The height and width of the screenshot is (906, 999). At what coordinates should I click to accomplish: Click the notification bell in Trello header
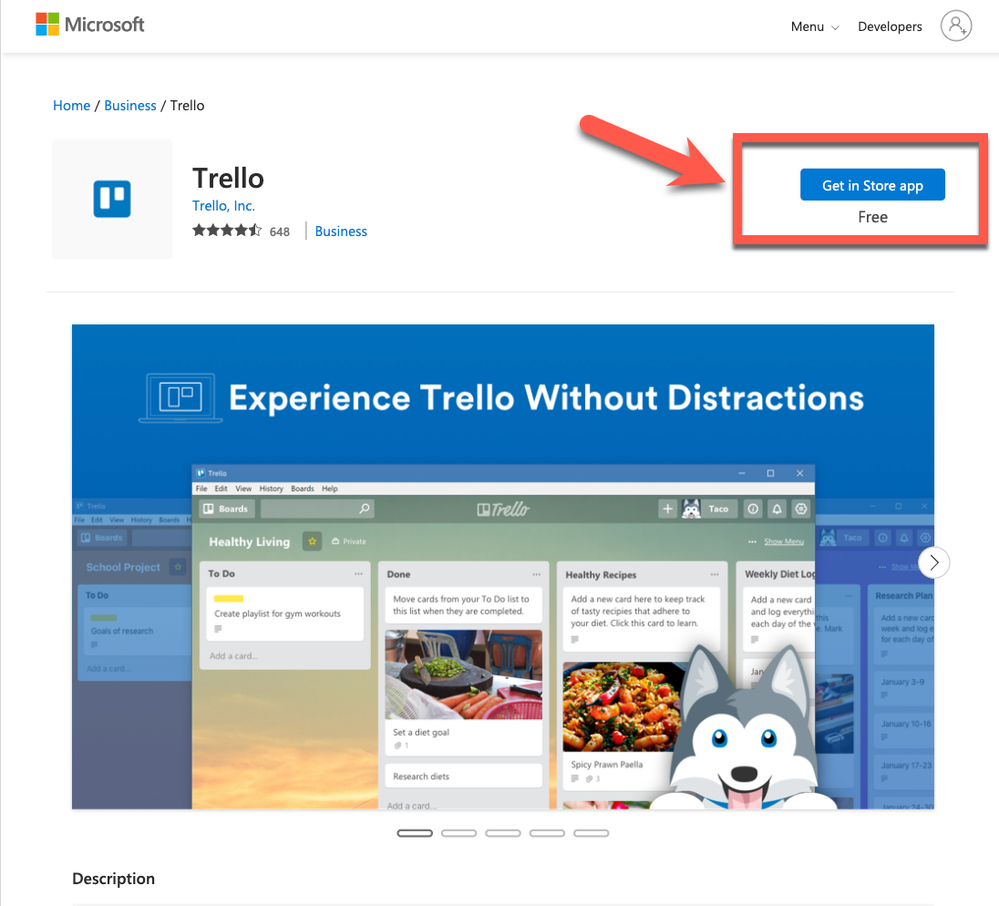[777, 508]
